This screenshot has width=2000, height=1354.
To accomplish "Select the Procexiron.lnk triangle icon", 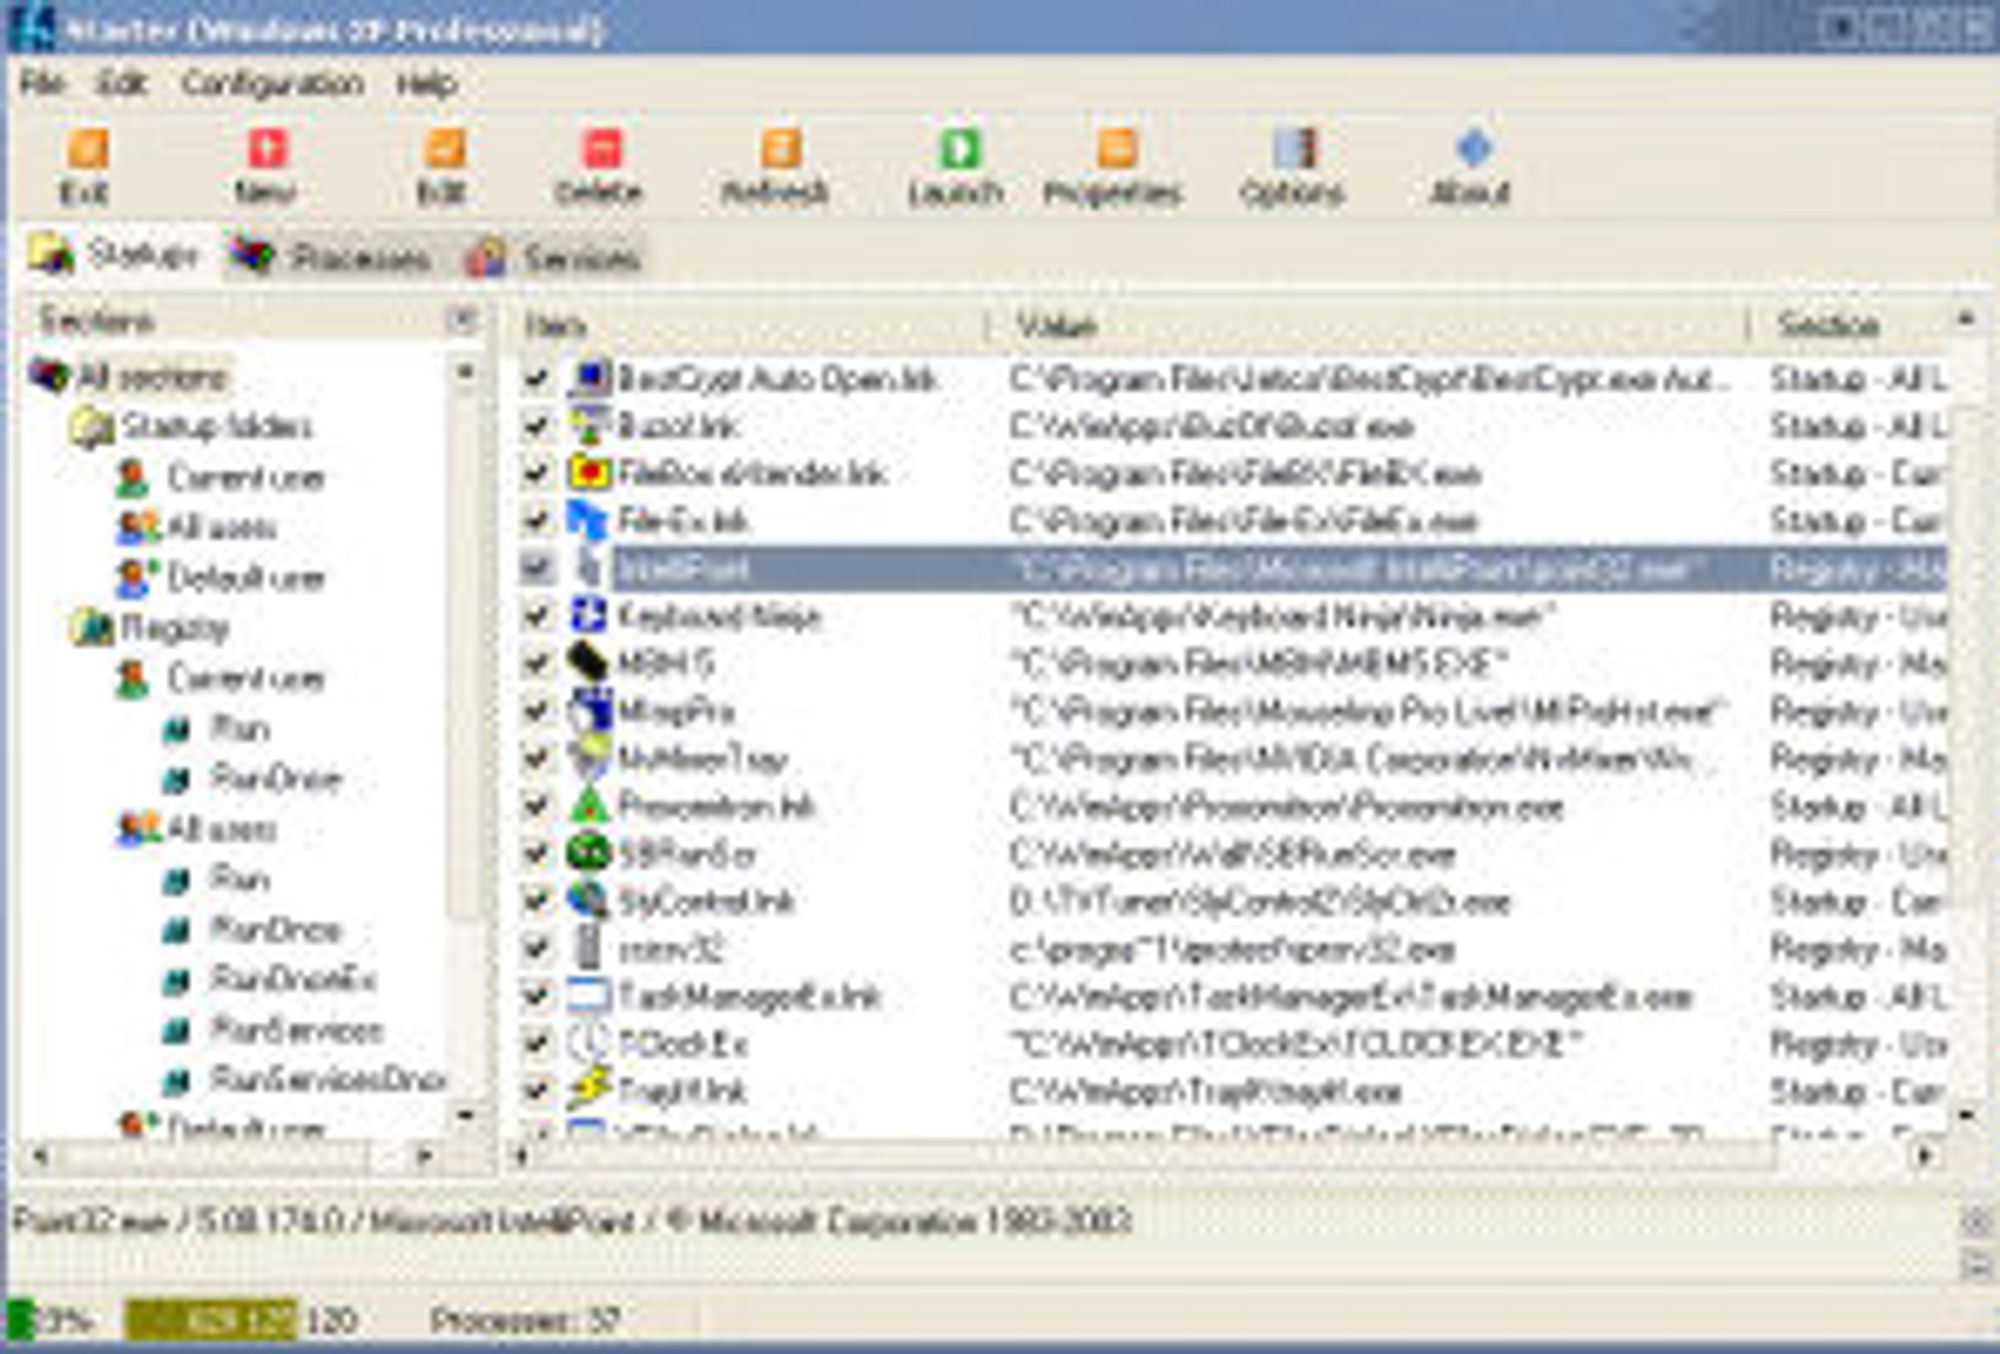I will pos(589,805).
